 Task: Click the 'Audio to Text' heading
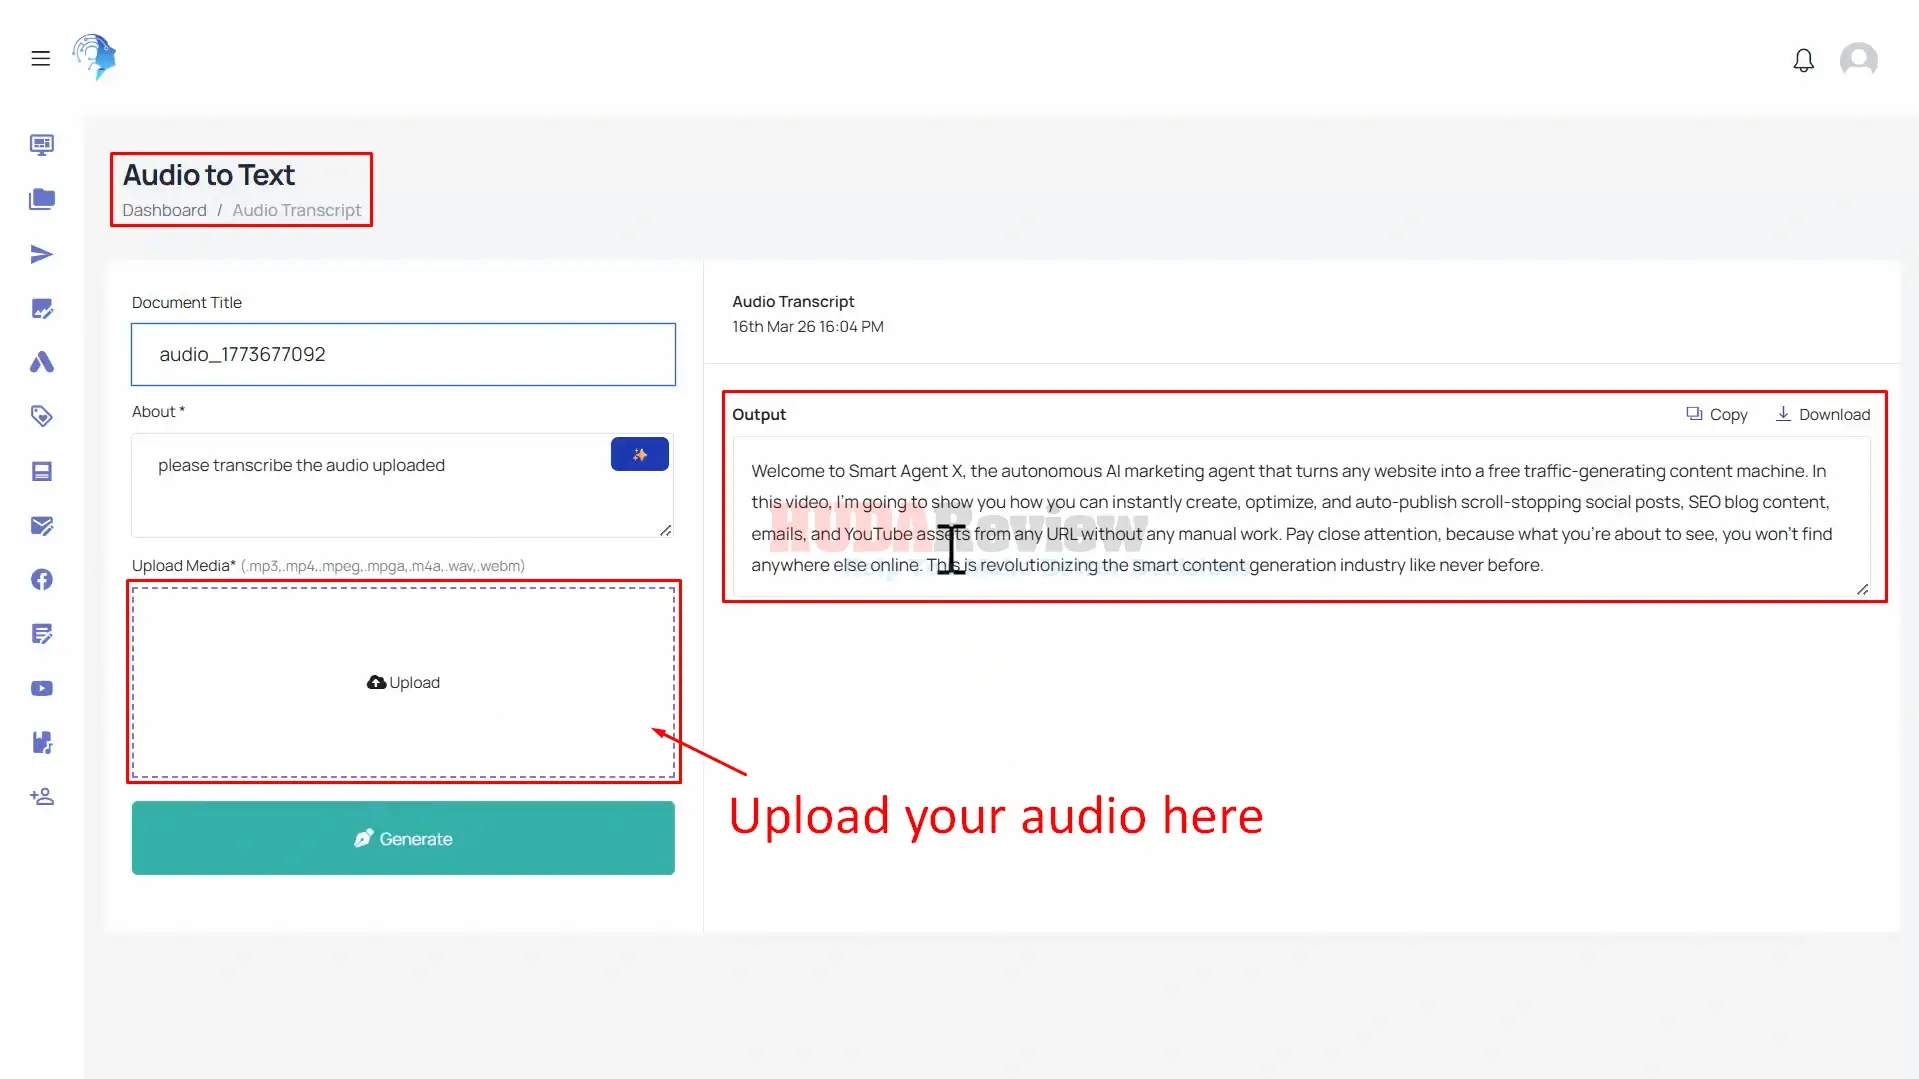(x=209, y=175)
